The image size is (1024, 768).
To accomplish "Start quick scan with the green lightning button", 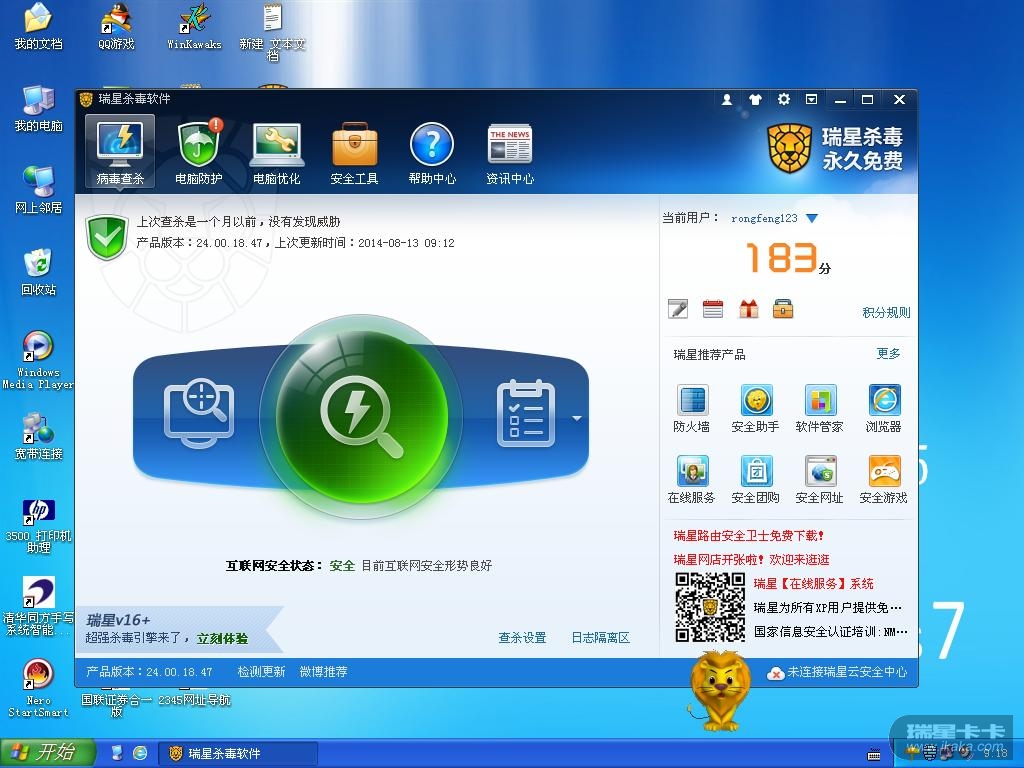I will point(361,417).
